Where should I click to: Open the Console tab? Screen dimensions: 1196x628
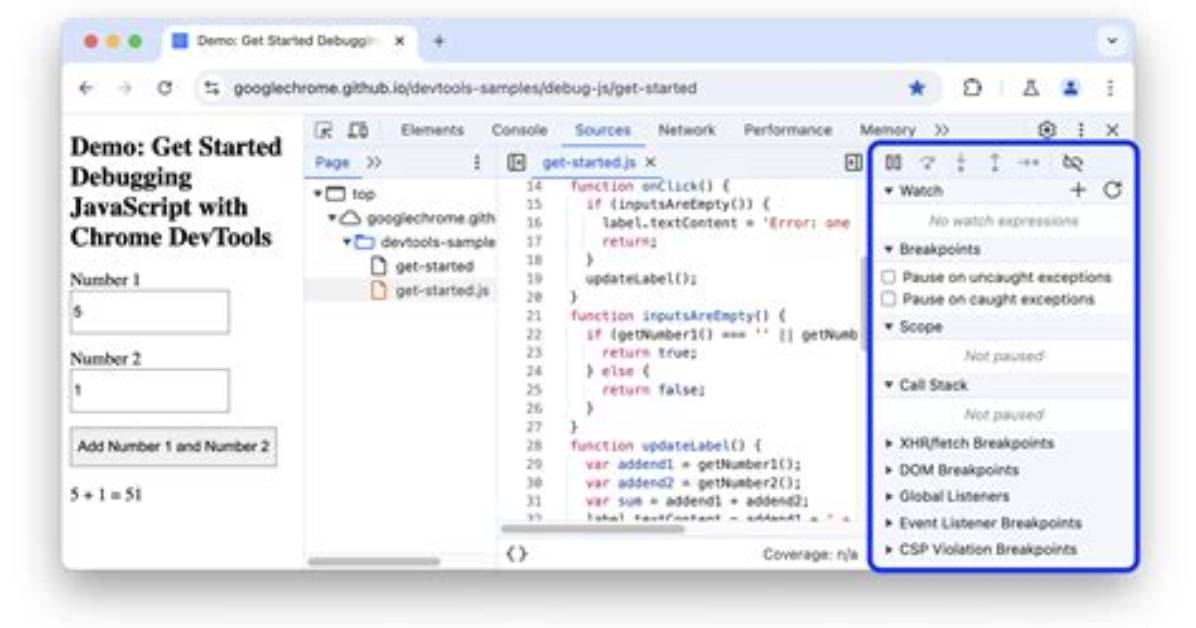[519, 130]
